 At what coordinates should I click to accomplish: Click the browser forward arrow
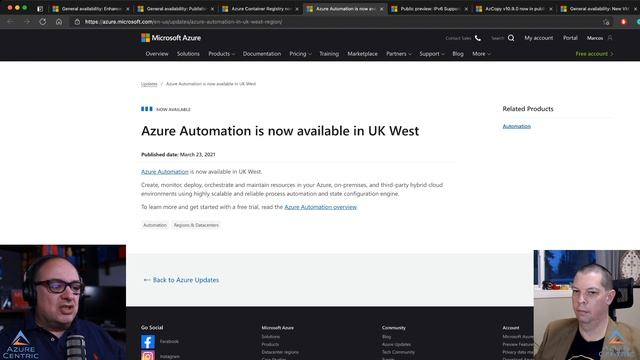27,22
